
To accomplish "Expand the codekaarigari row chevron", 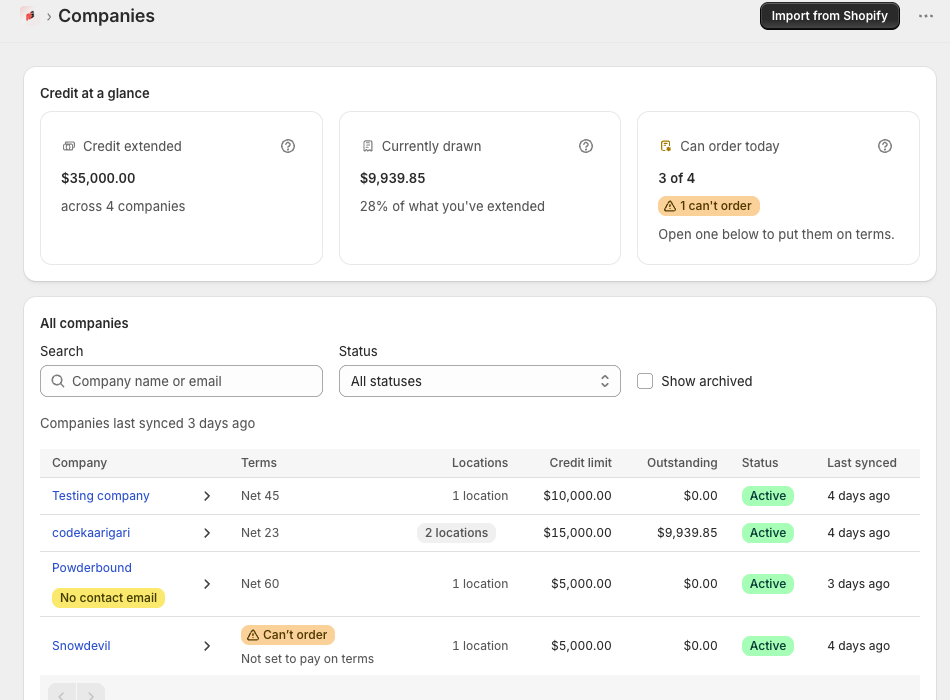I will (x=207, y=533).
